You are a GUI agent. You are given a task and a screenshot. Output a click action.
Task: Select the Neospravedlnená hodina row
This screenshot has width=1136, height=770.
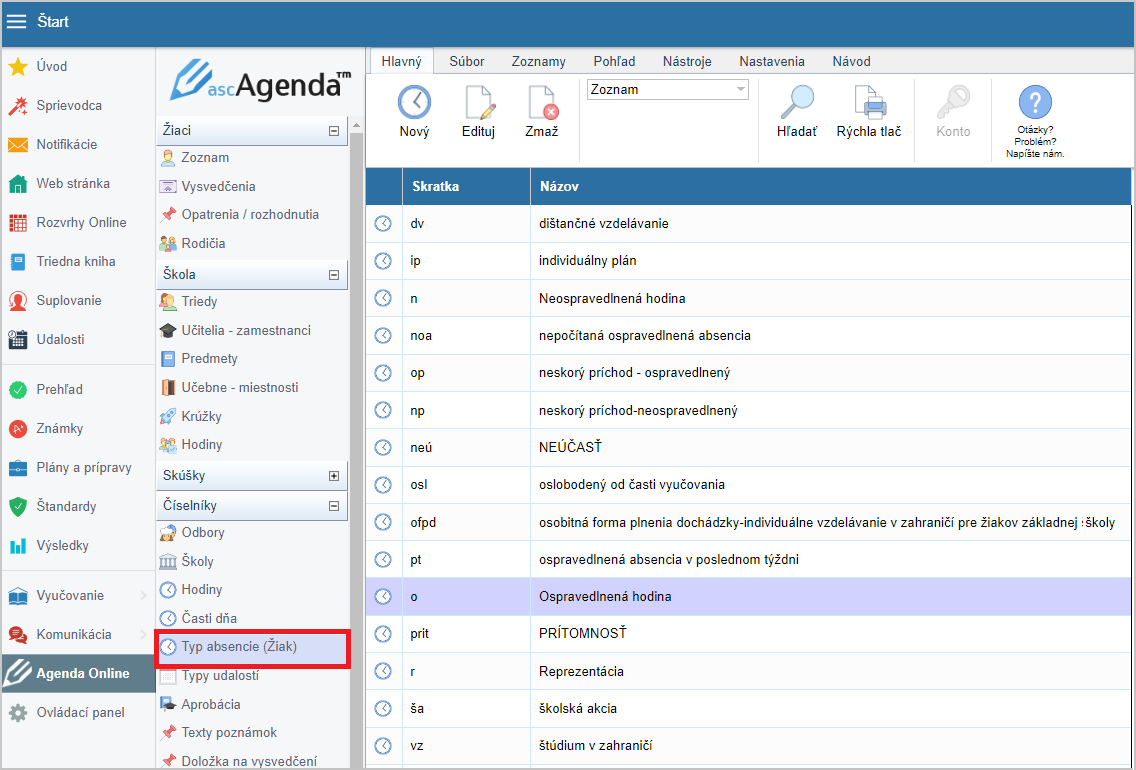click(748, 298)
